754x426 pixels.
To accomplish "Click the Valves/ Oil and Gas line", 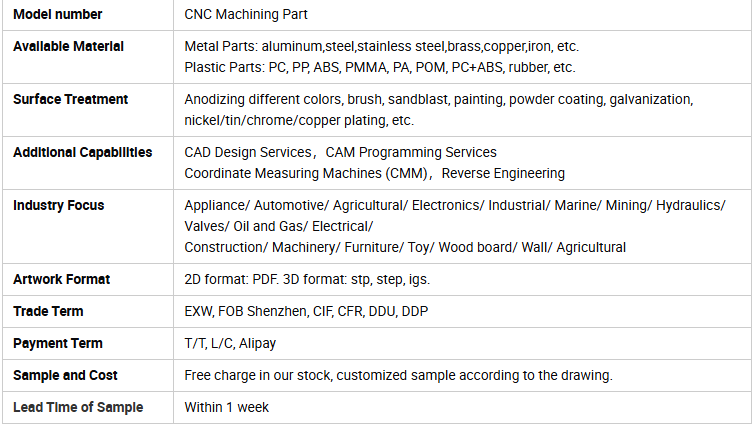I will [x=278, y=226].
